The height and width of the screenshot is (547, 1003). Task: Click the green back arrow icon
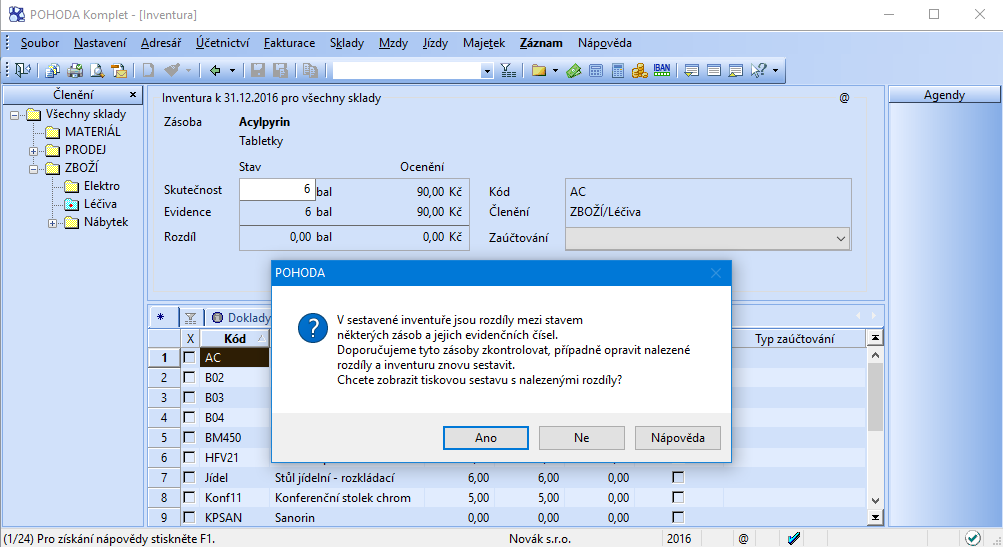click(x=216, y=70)
